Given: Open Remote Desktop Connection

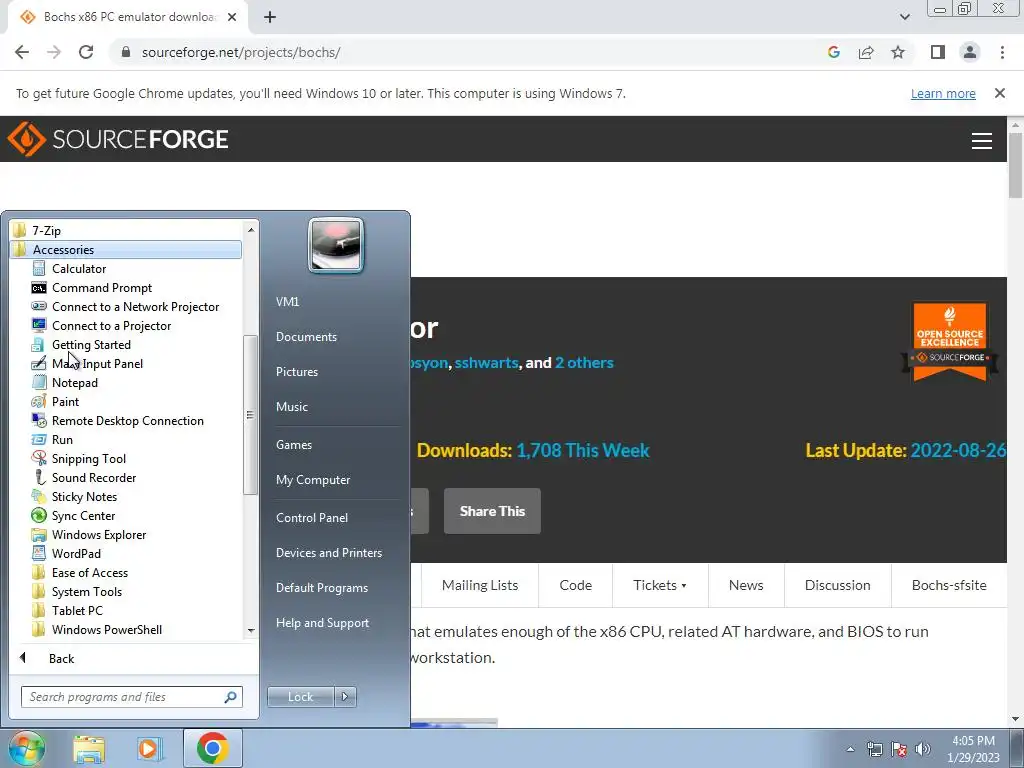Looking at the screenshot, I should (127, 420).
